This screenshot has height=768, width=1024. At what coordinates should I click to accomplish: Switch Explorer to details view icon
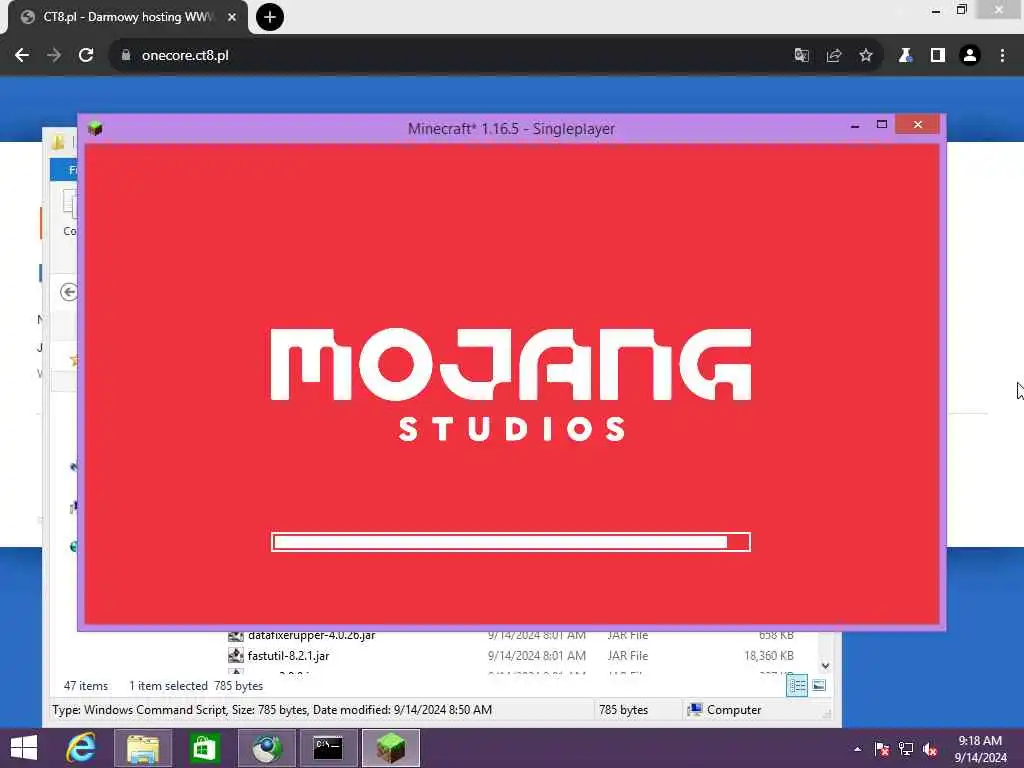(x=797, y=686)
